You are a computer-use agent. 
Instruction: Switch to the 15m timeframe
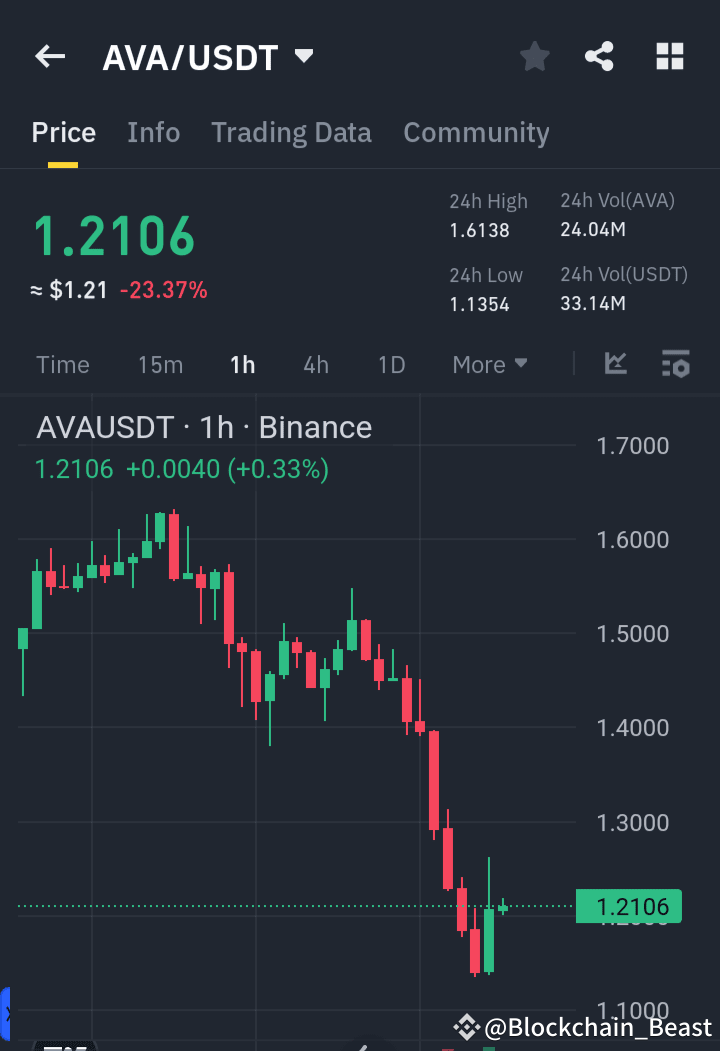(160, 364)
